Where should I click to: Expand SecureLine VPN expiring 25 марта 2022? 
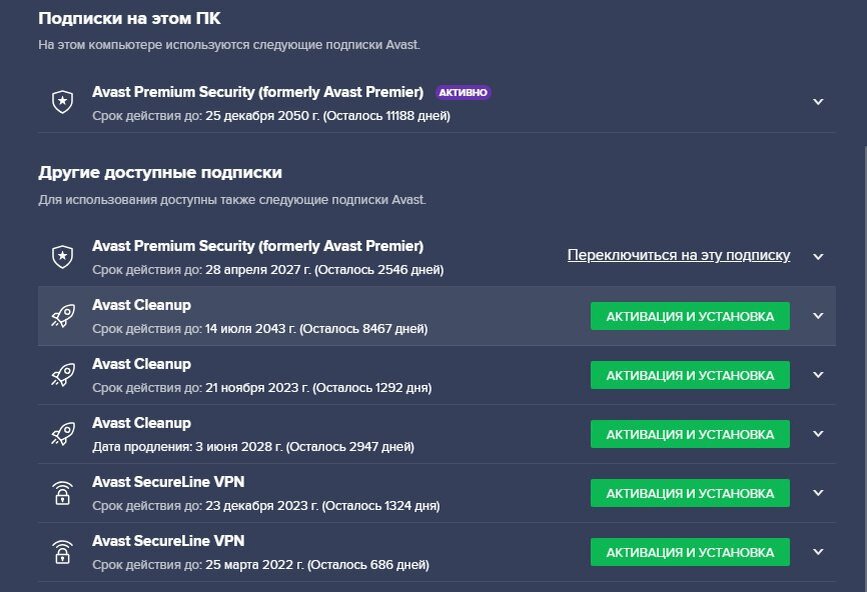tap(818, 552)
